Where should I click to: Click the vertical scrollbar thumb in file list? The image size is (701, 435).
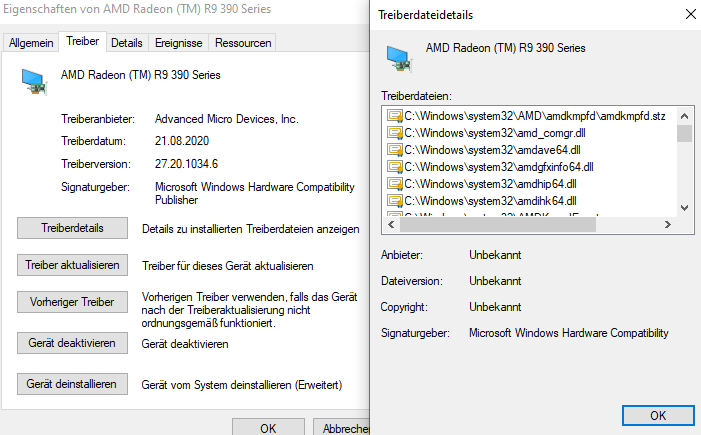pyautogui.click(x=684, y=133)
